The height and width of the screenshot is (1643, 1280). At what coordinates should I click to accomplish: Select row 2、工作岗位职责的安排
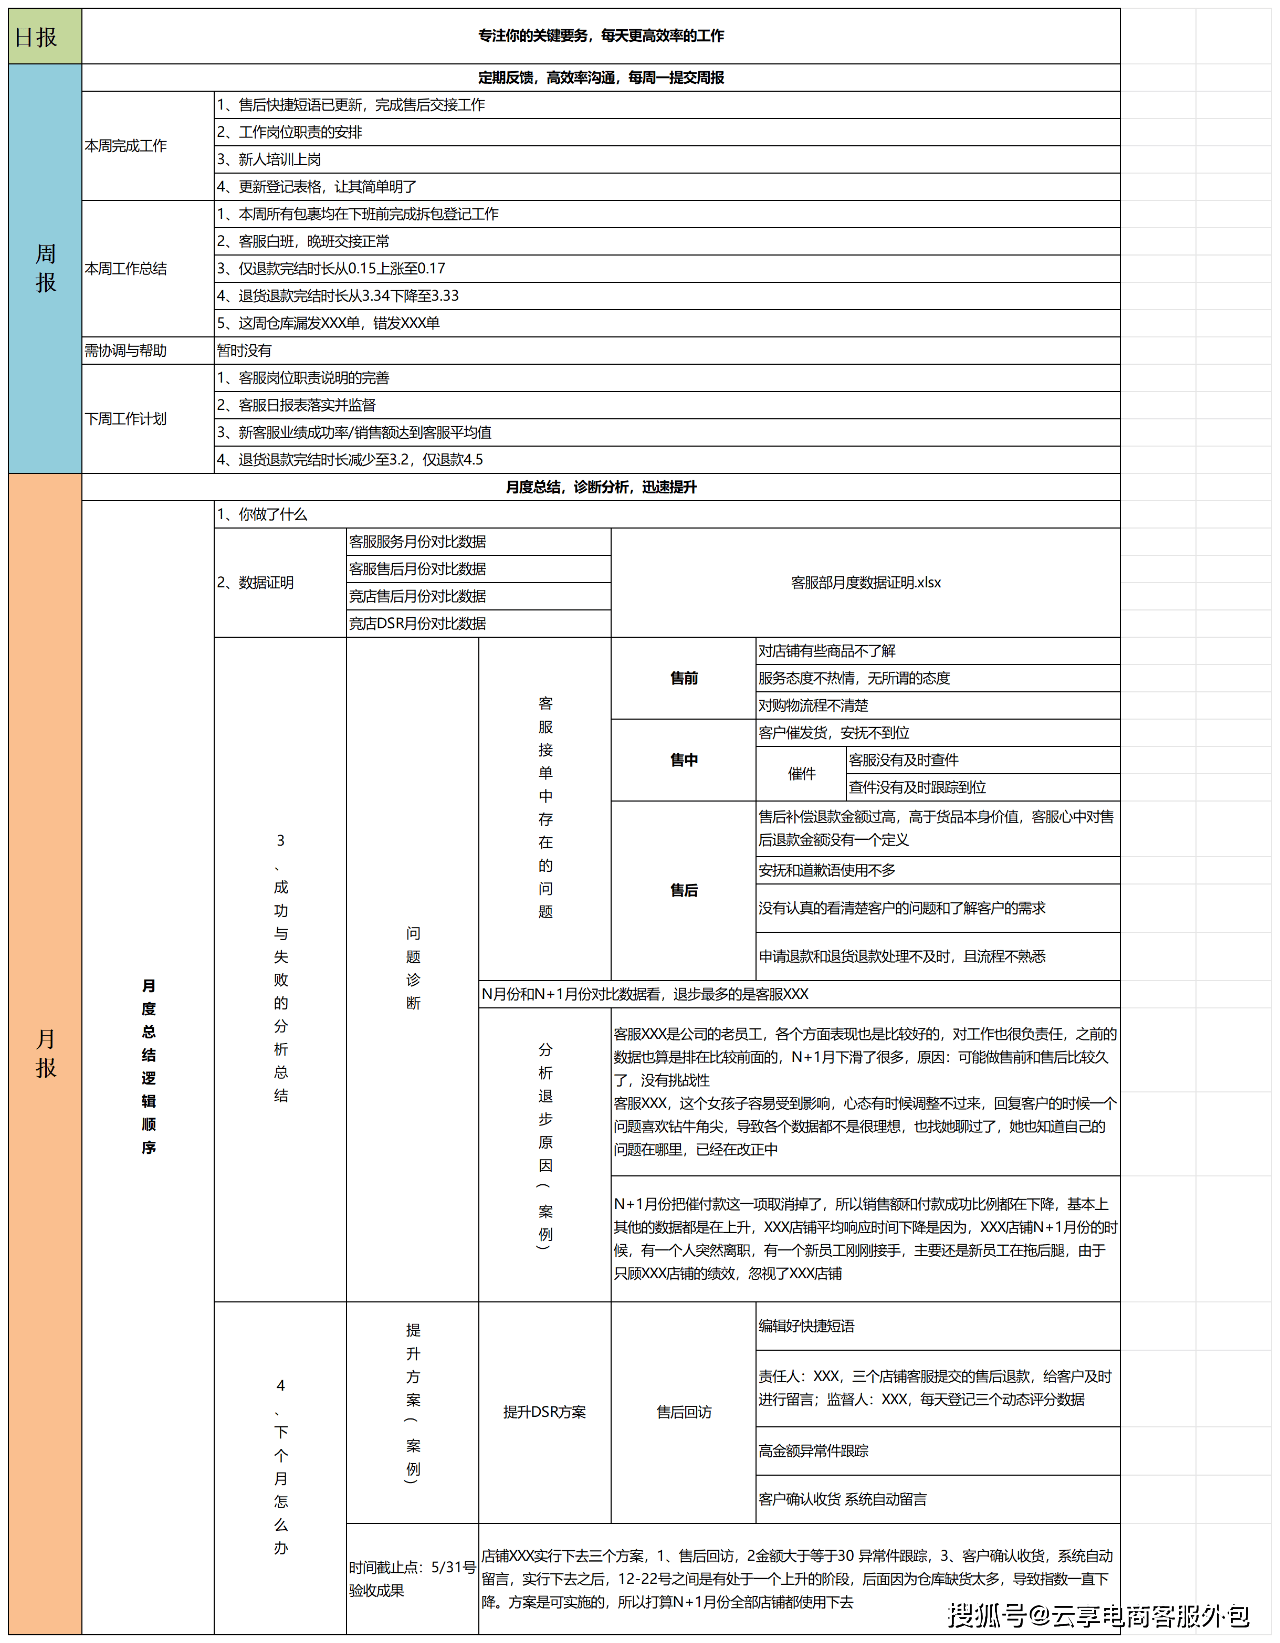667,132
